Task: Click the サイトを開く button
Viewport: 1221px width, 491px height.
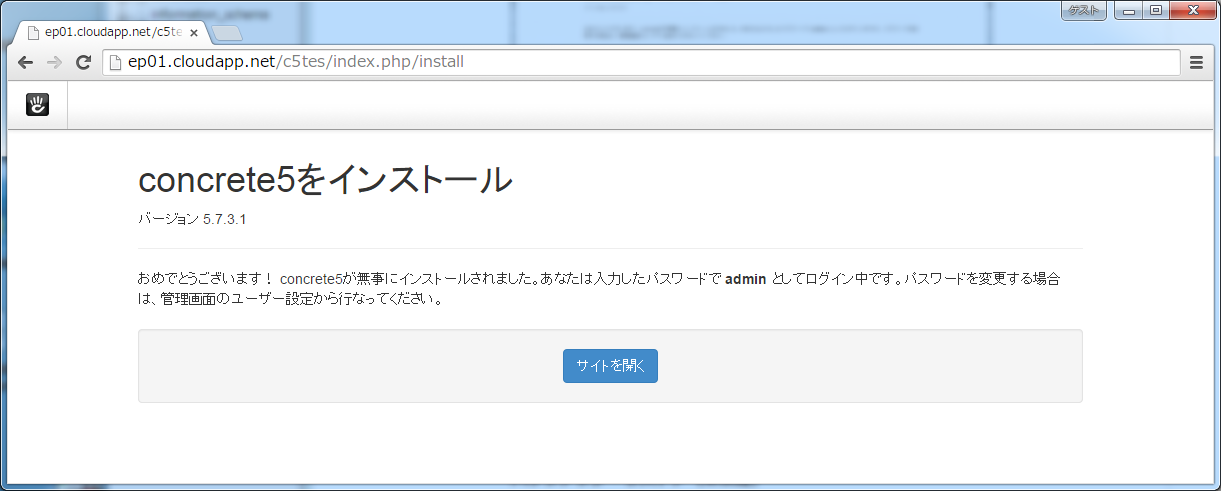Action: (x=610, y=366)
